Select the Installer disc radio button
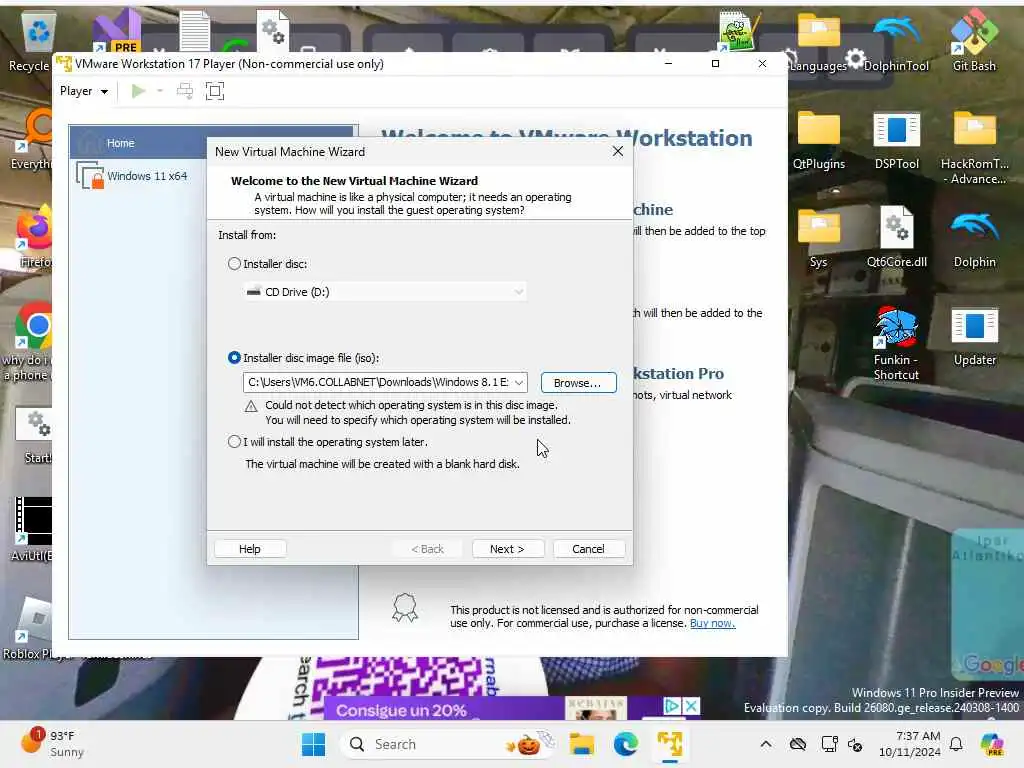1024x768 pixels. [234, 264]
